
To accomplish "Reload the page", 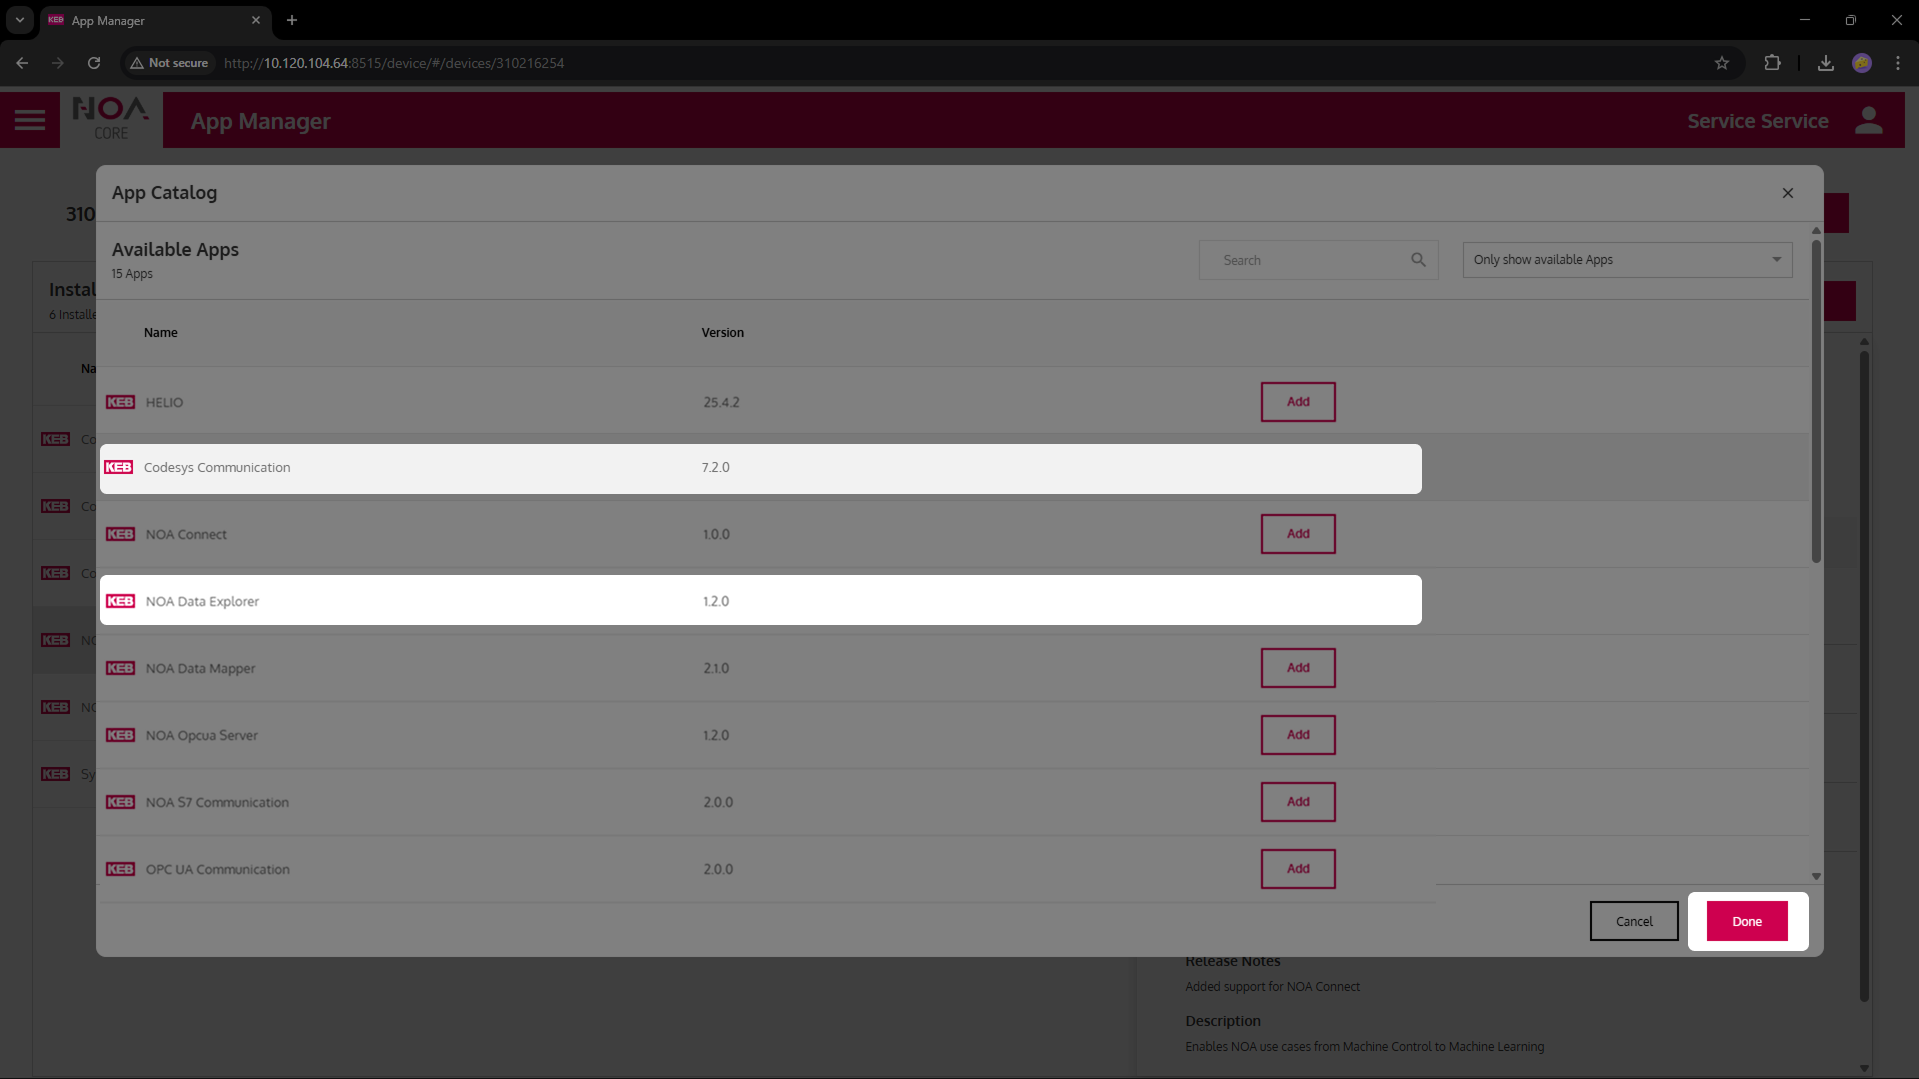I will tap(94, 63).
